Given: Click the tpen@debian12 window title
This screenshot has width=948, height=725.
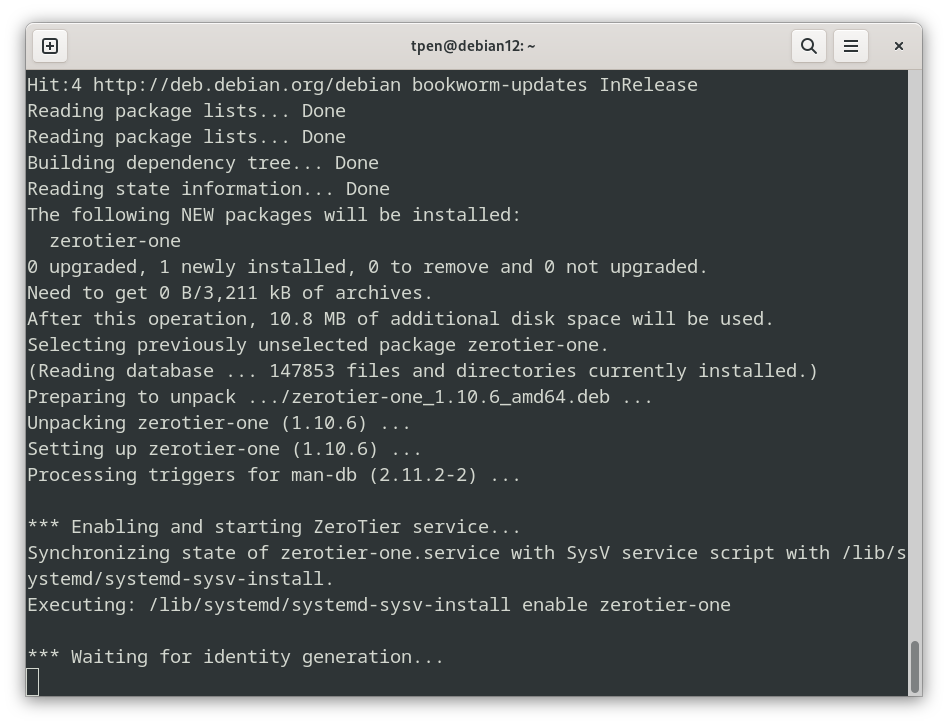Looking at the screenshot, I should pyautogui.click(x=473, y=46).
